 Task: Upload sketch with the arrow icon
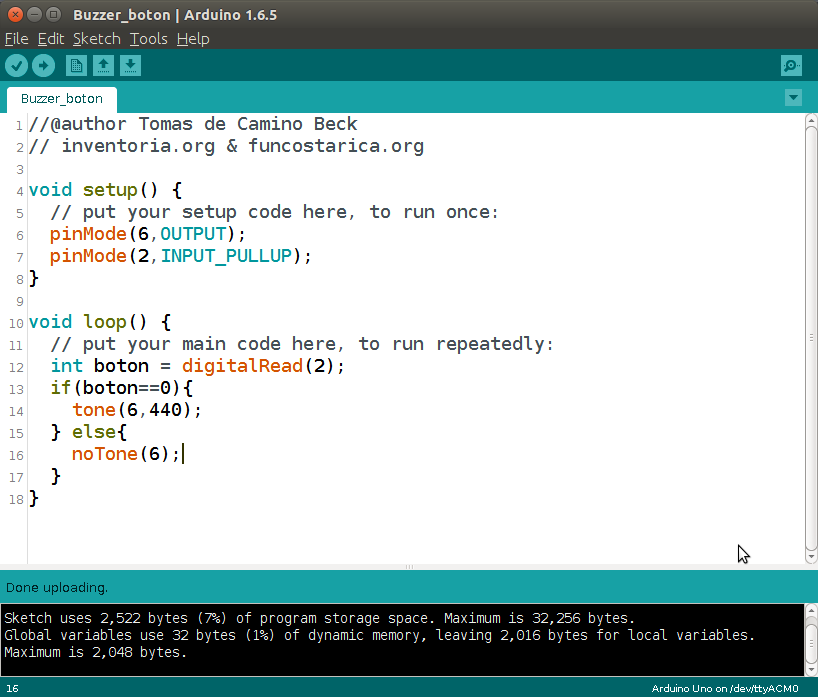43,66
